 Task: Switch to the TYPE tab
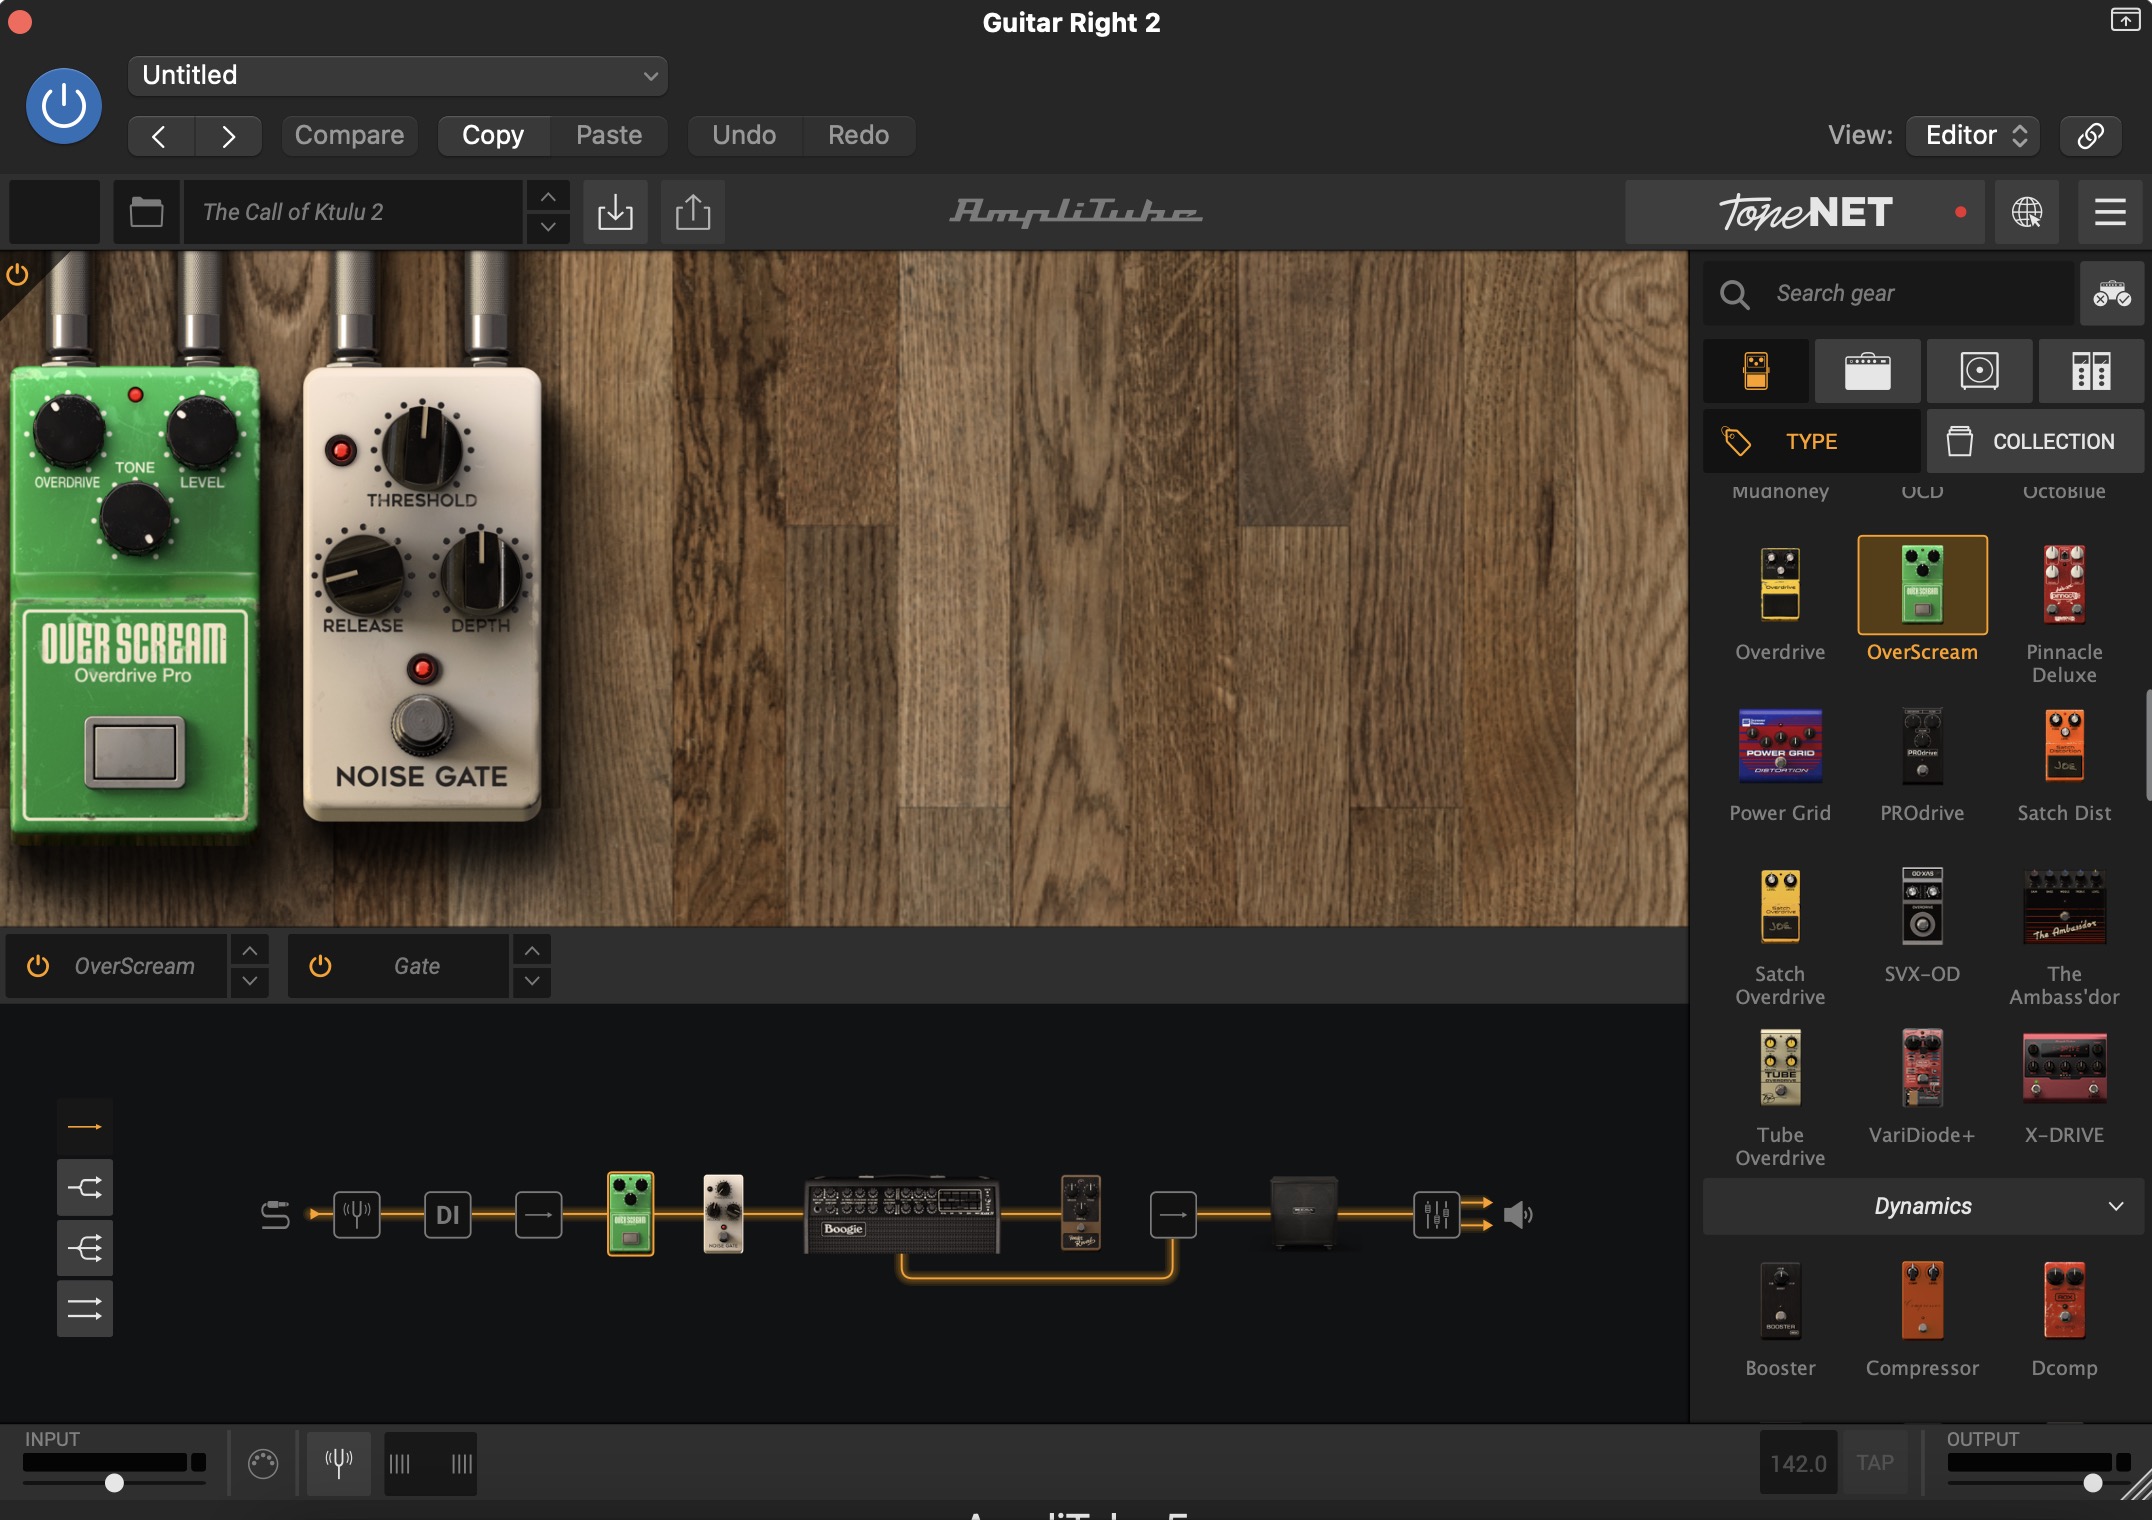pyautogui.click(x=1812, y=441)
